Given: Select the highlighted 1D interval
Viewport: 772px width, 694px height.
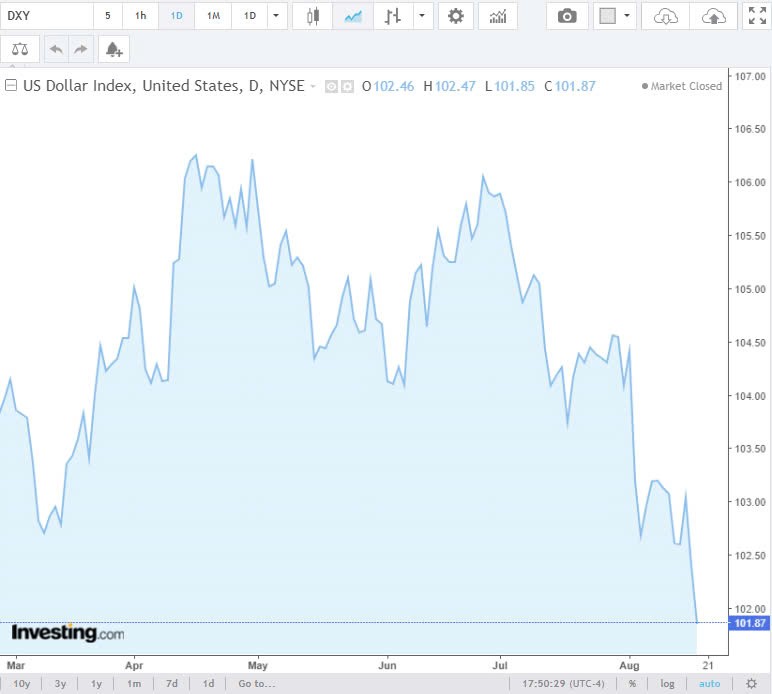Looking at the screenshot, I should [176, 16].
